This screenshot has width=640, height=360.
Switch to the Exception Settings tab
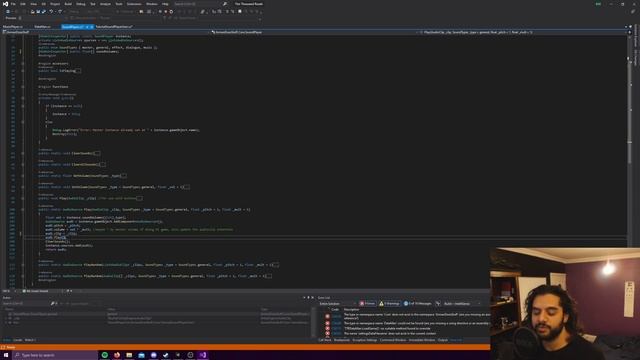pyautogui.click(x=365, y=340)
